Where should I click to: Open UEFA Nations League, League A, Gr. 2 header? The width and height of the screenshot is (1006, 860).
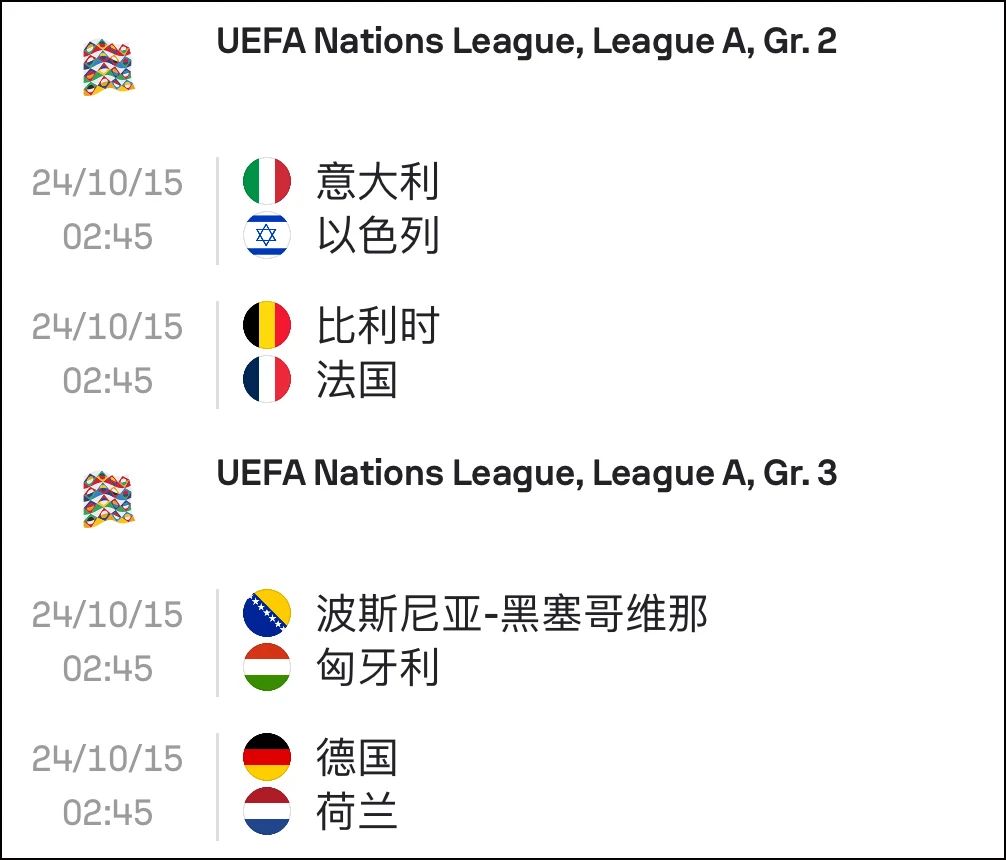coord(527,41)
